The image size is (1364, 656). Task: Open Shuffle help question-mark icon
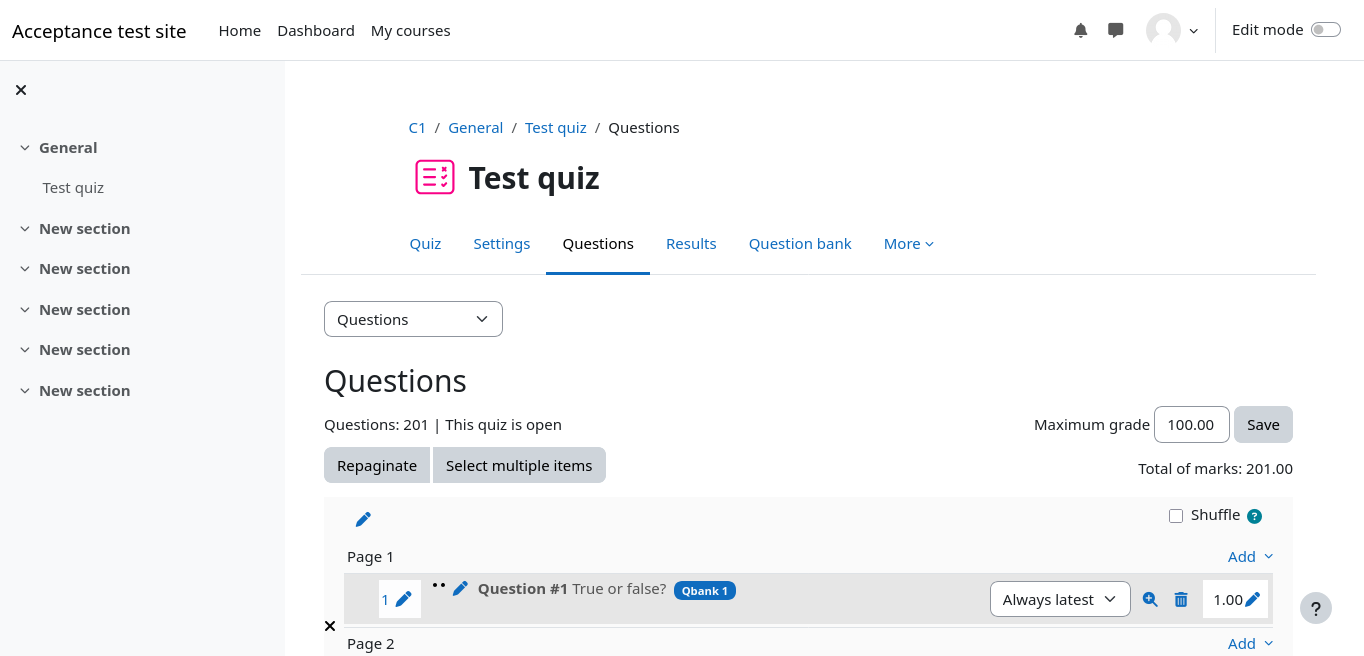[1254, 516]
